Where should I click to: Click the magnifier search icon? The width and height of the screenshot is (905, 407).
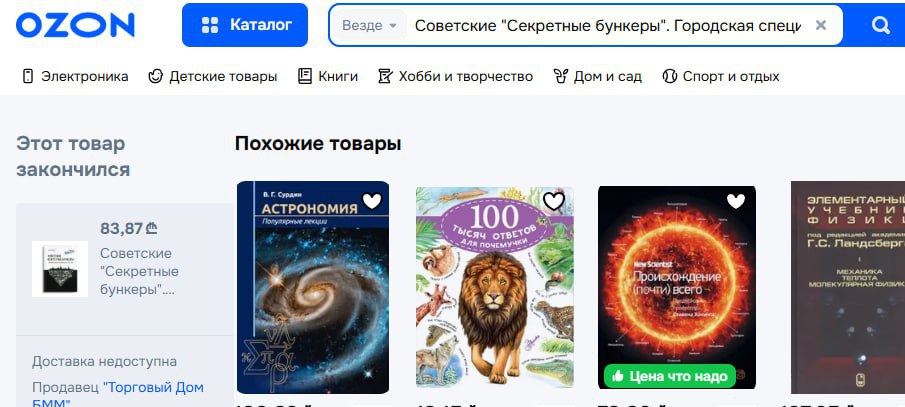[880, 25]
